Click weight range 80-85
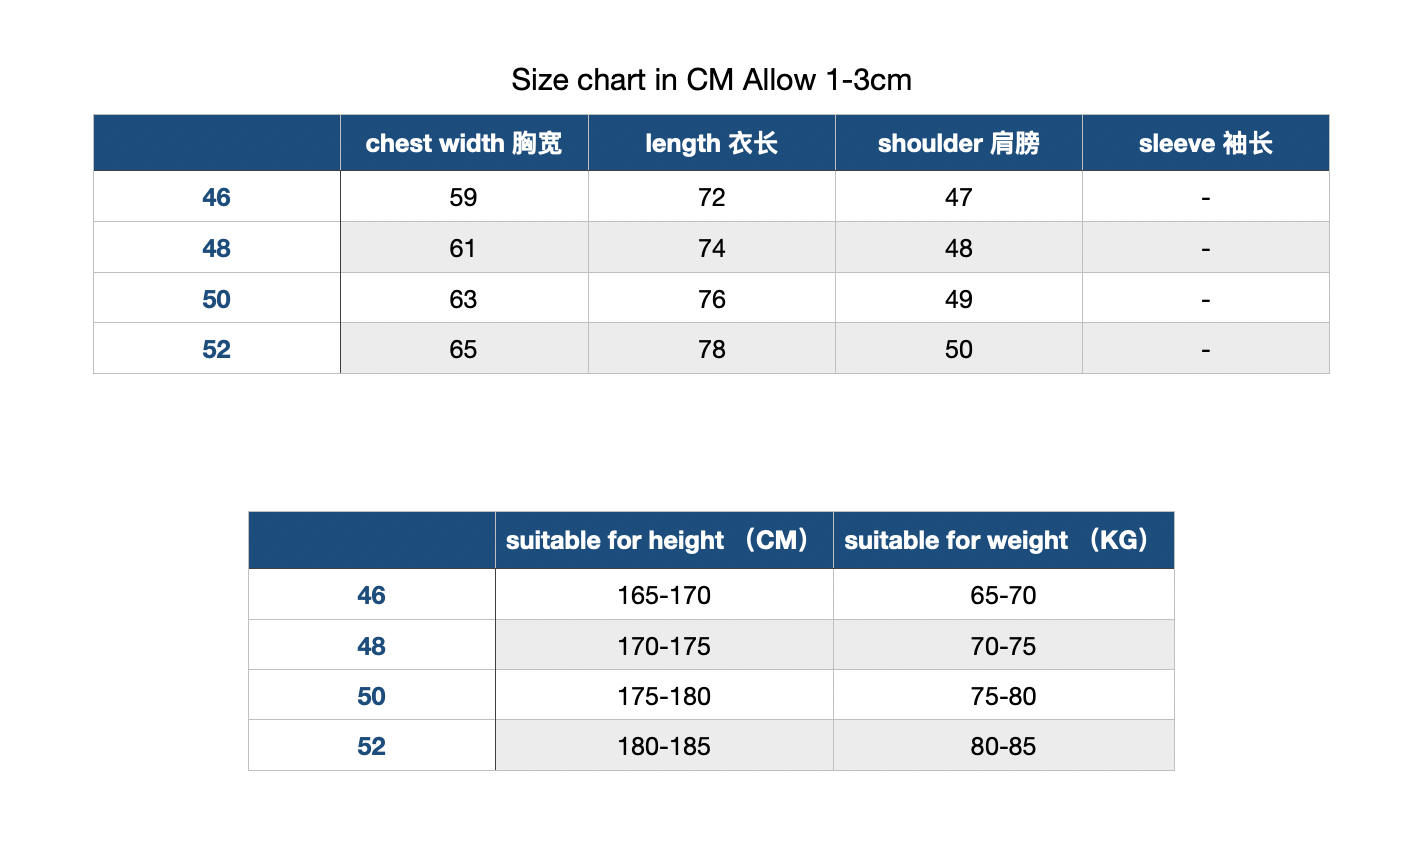Viewport: 1420px width, 856px height. 1003,746
